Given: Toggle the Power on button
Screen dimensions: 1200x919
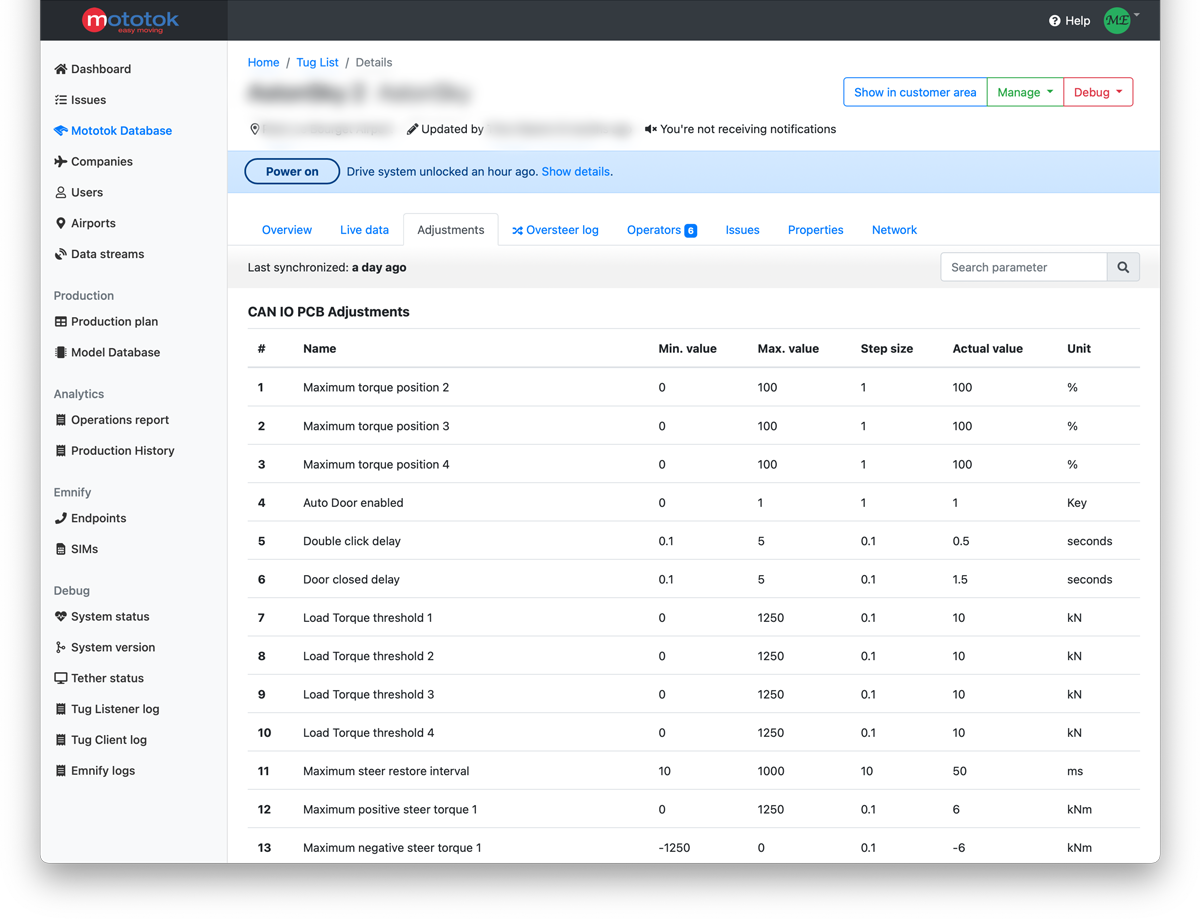Looking at the screenshot, I should [292, 172].
